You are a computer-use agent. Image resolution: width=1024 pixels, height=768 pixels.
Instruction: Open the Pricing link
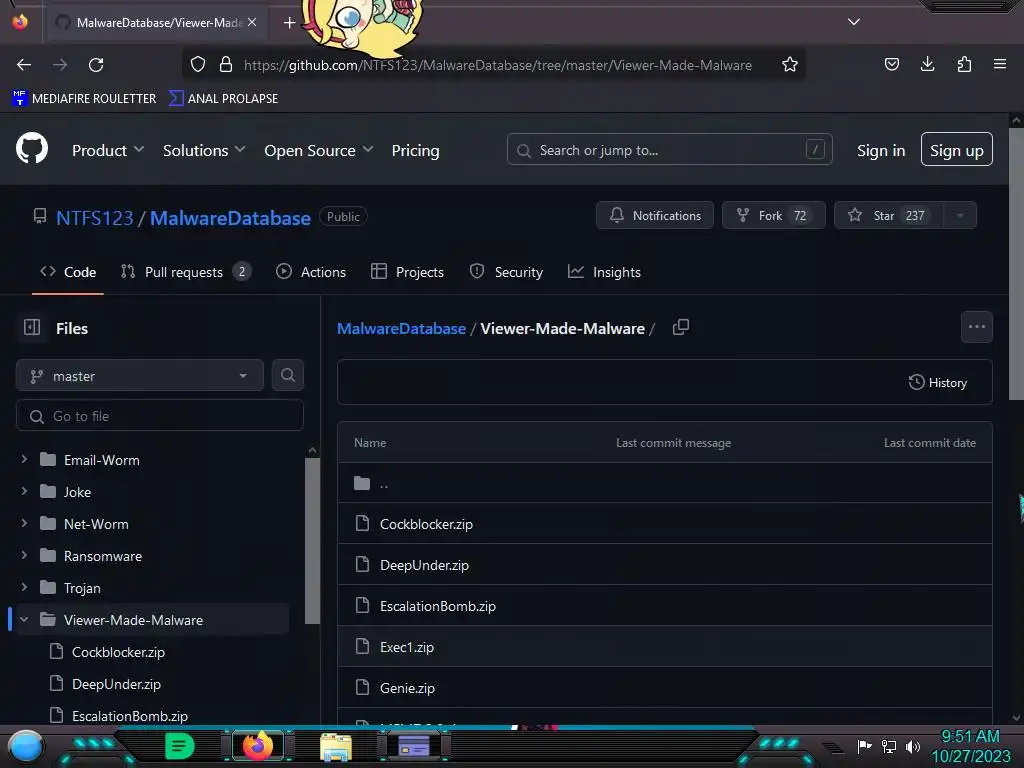(x=415, y=150)
